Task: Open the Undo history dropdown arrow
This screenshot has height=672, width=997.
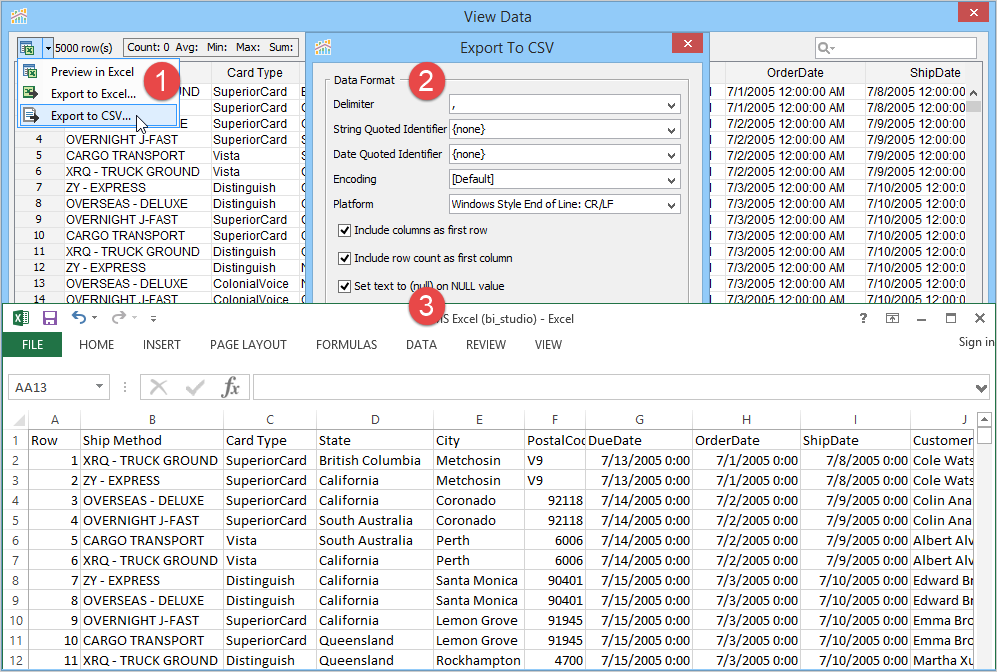Action: click(95, 318)
